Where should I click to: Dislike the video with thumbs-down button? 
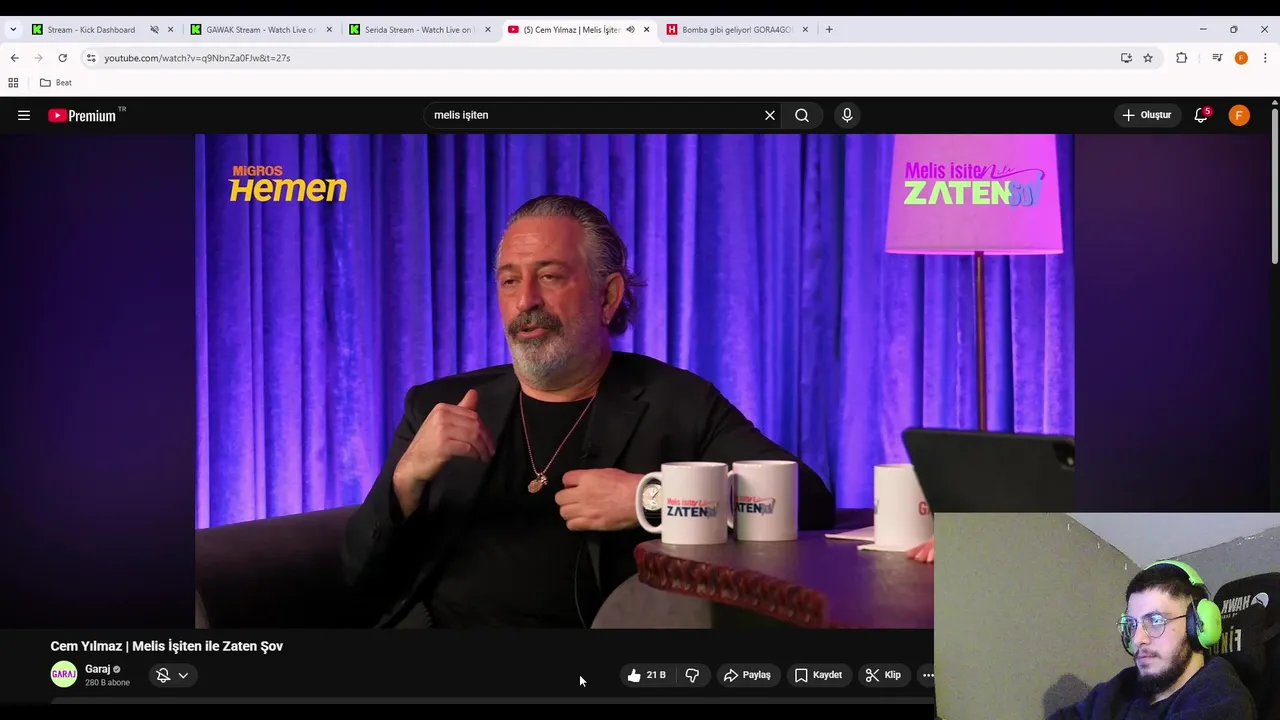pos(692,675)
